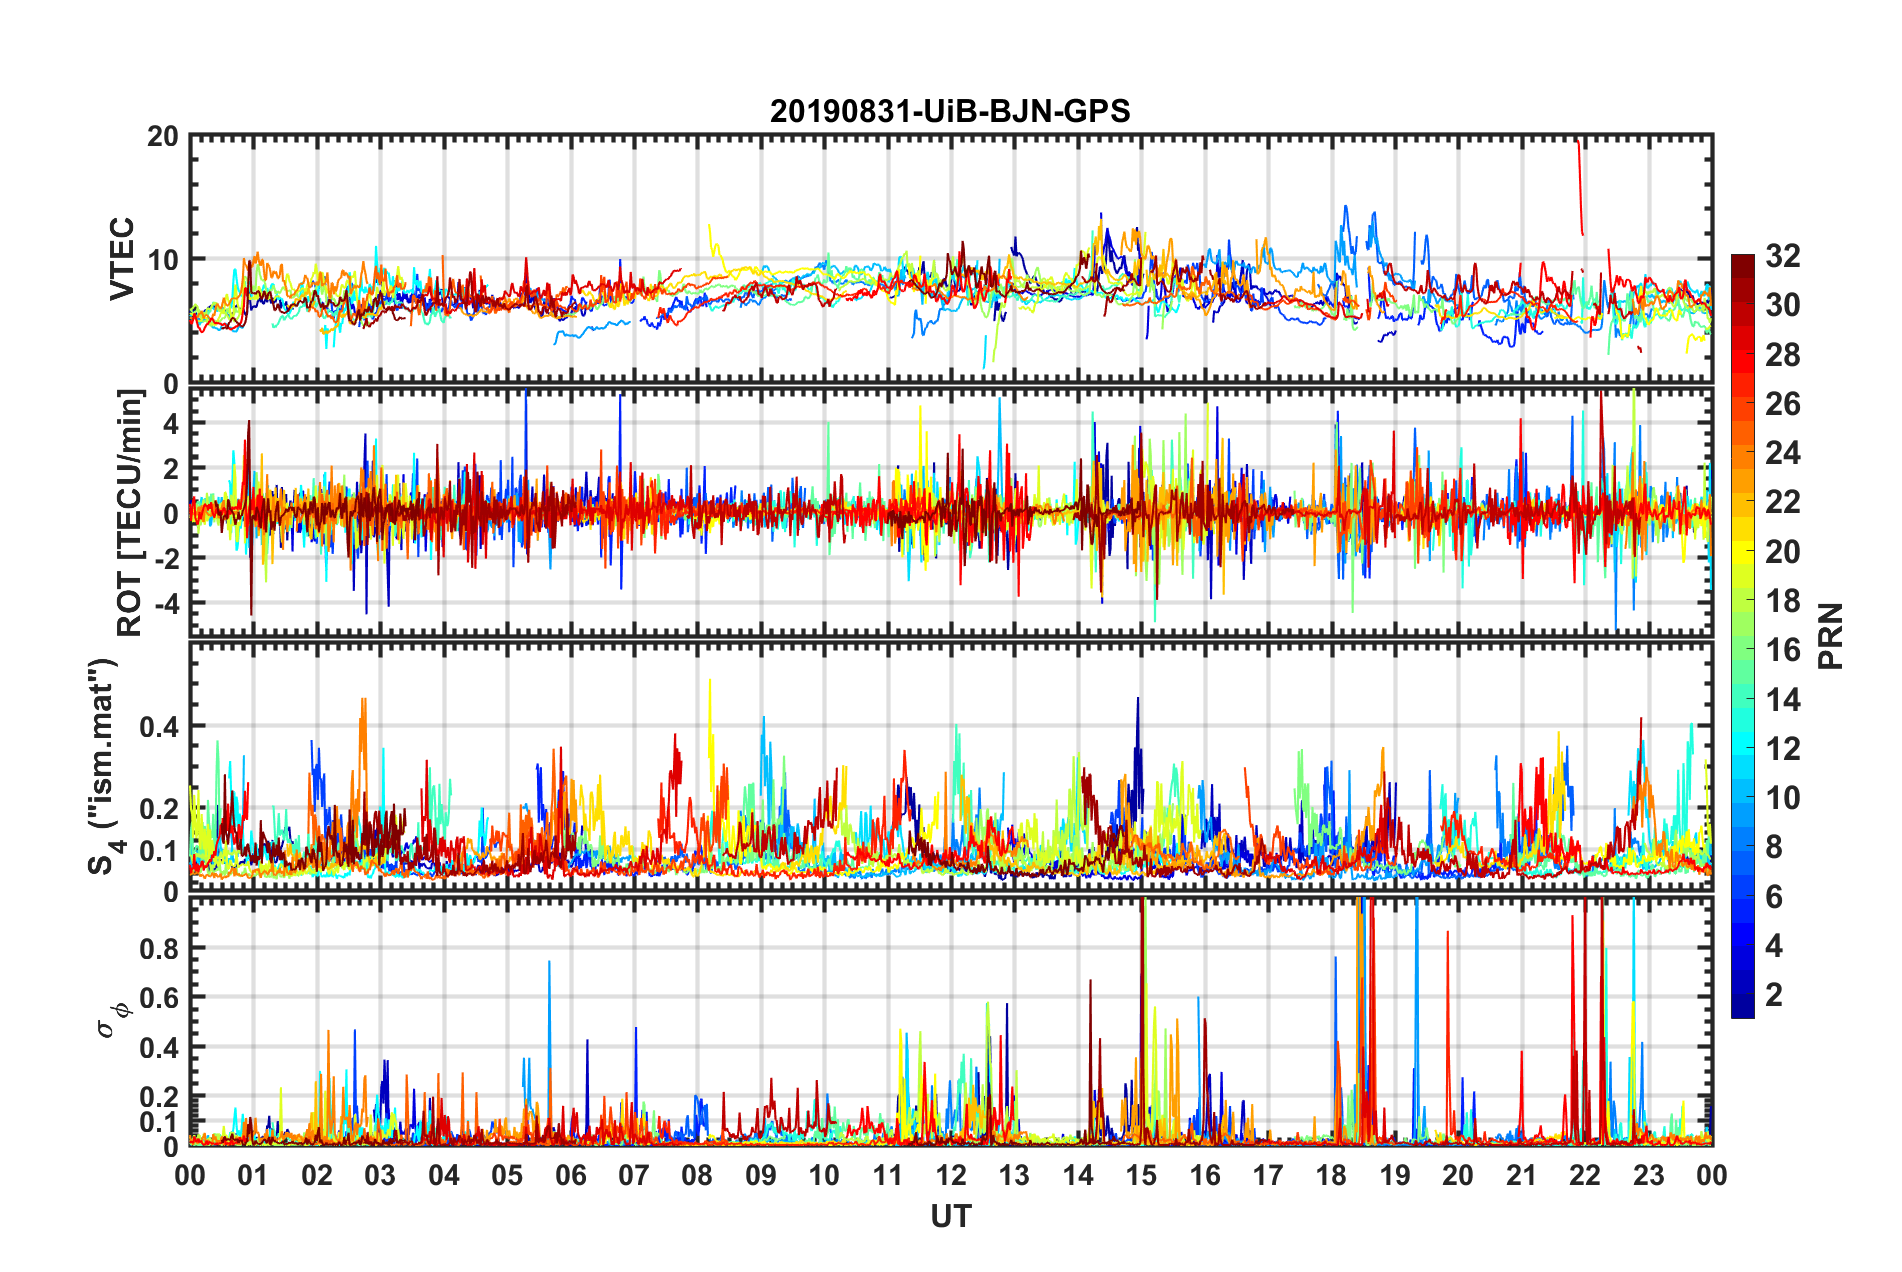Click the VTEC y-axis tick 20
This screenshot has height=1272, width=1902.
pos(163,136)
